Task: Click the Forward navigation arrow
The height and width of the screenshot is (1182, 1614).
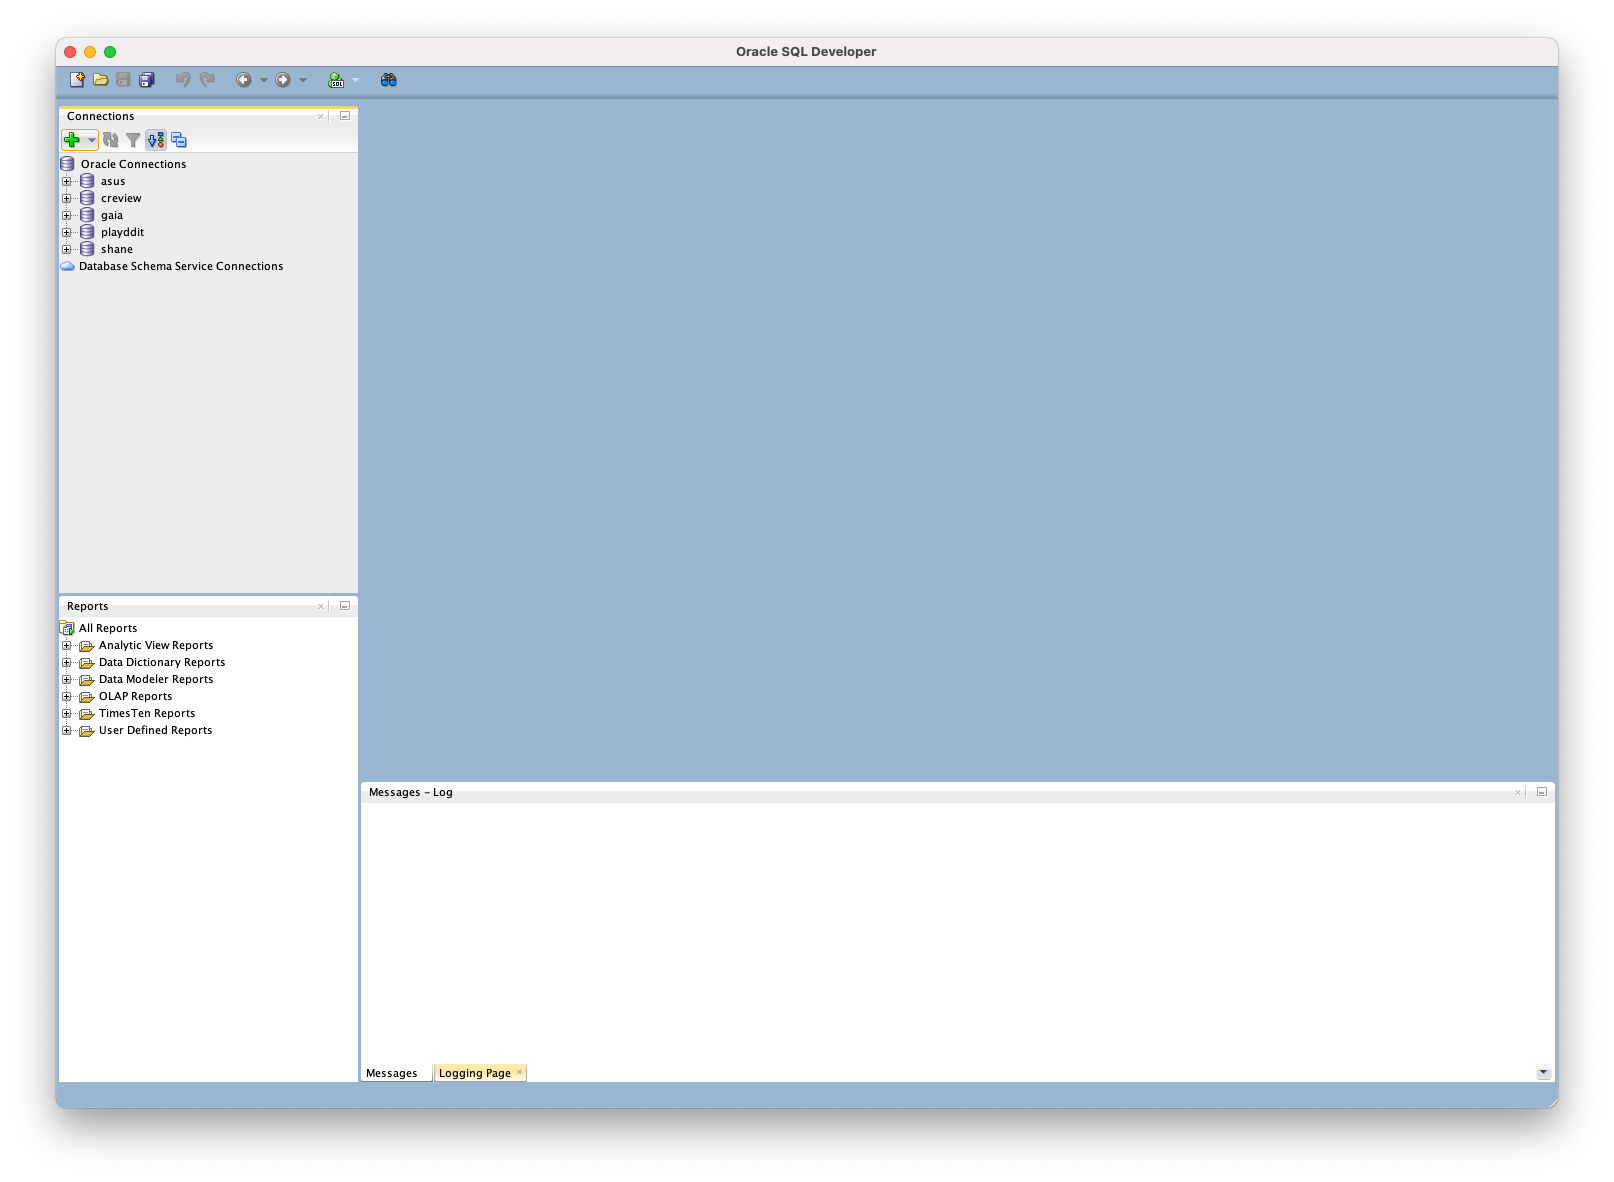Action: 283,80
